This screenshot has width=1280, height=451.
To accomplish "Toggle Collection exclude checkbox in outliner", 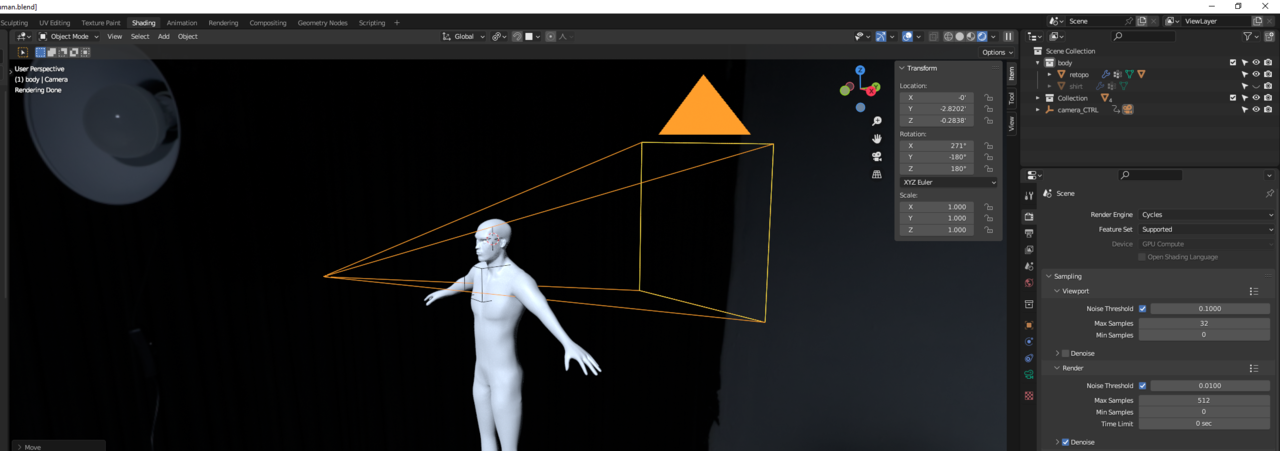I will (1233, 98).
